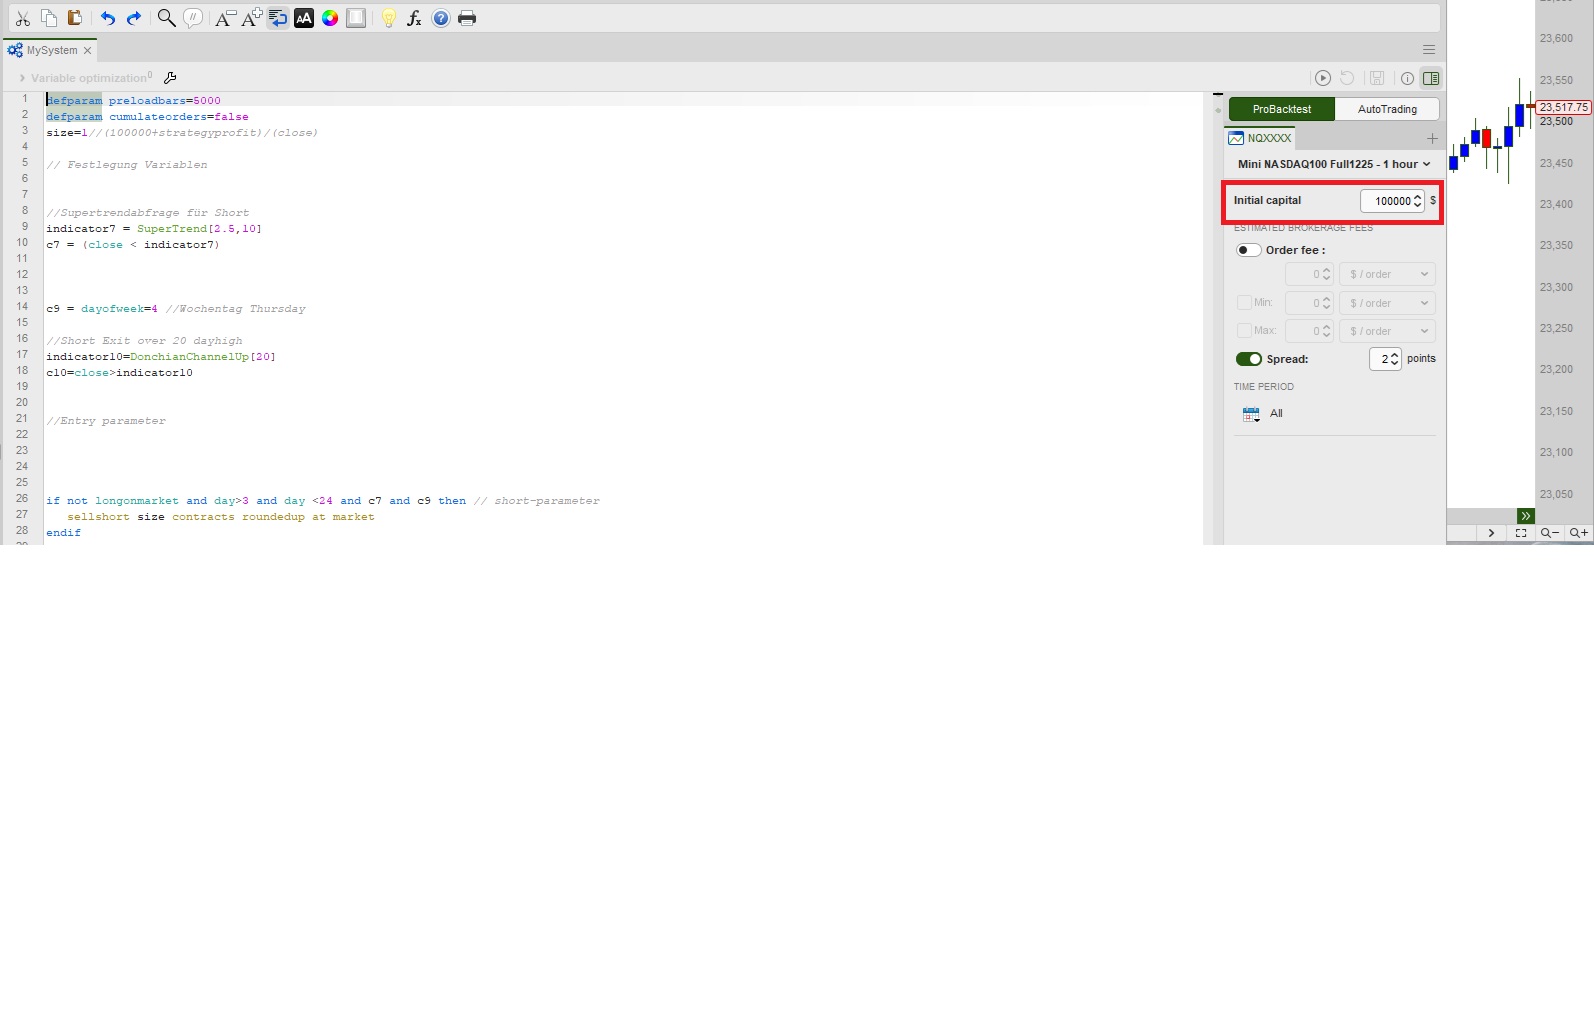Expand the Variable optimization section

point(22,78)
